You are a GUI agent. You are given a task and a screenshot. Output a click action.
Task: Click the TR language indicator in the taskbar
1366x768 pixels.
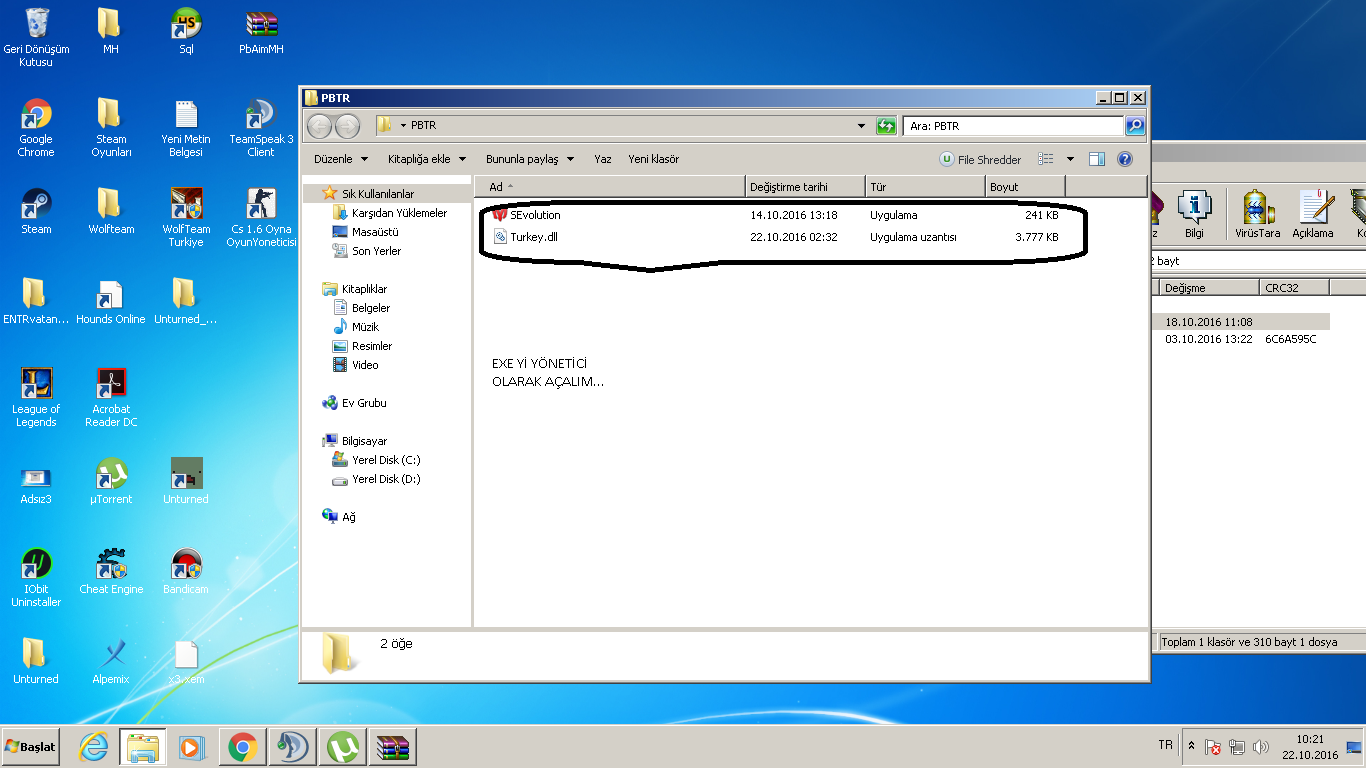[1165, 745]
